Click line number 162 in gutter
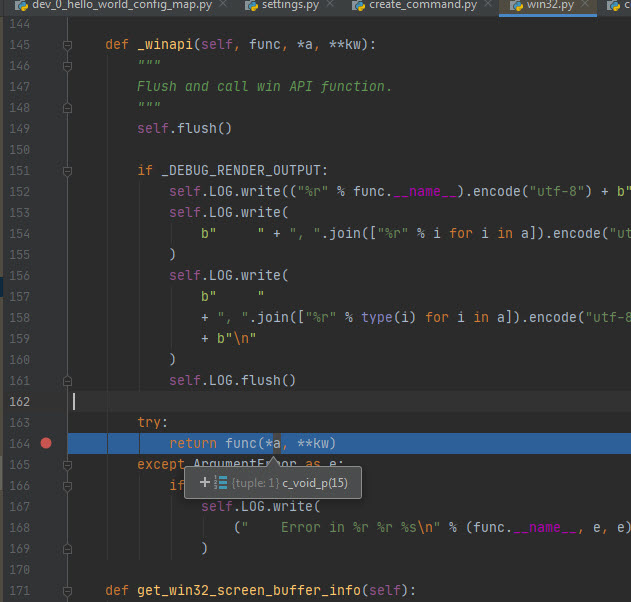The height and width of the screenshot is (602, 631). pos(20,402)
